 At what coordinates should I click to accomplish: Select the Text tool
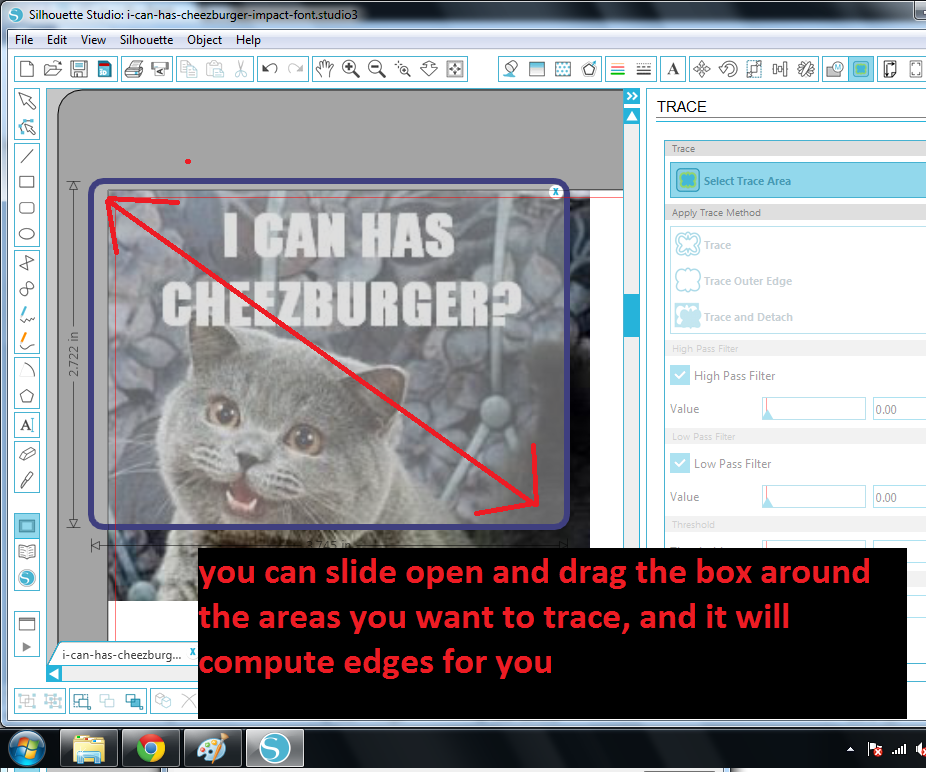click(x=26, y=424)
